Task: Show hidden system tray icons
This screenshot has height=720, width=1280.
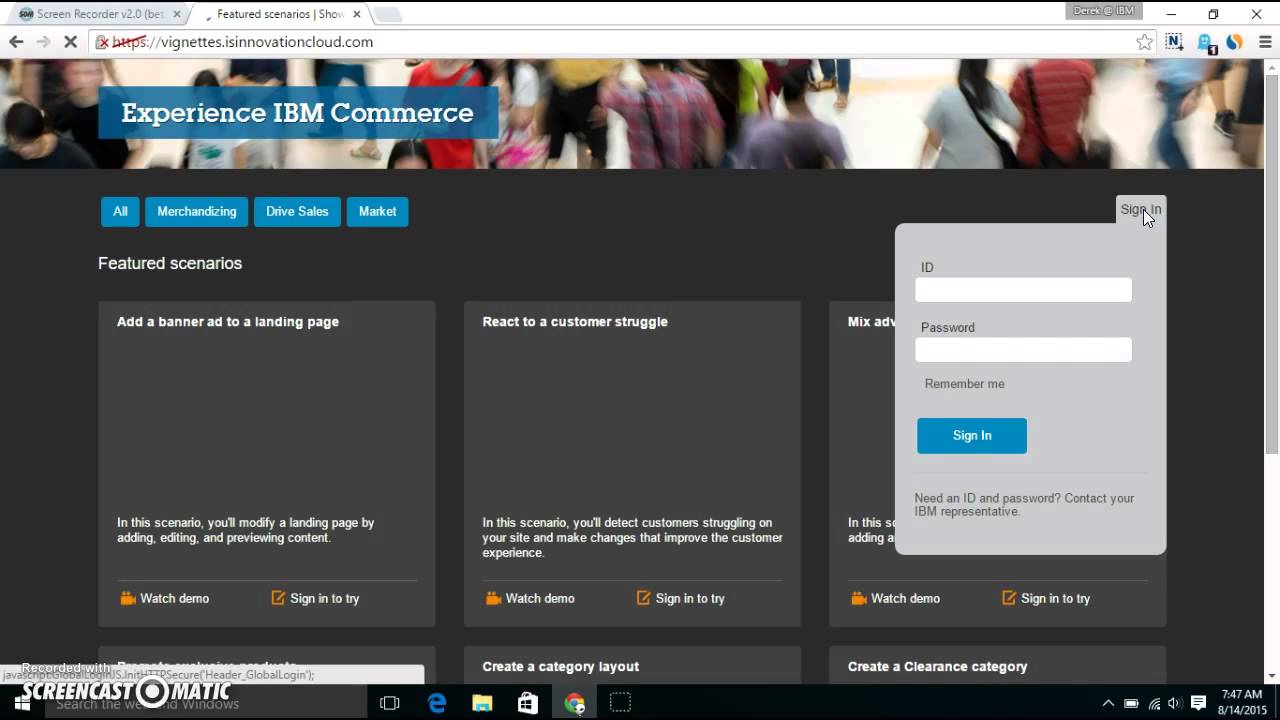Action: pos(1108,703)
